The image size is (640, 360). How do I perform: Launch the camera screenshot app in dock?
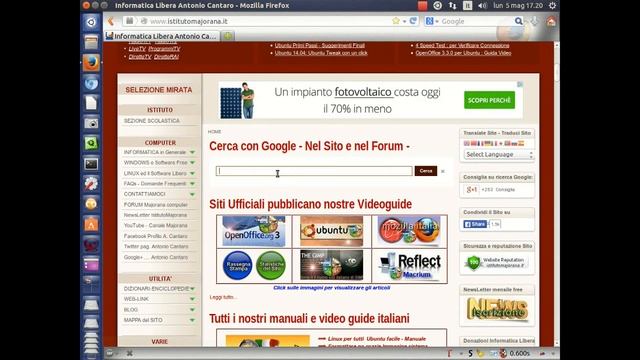tap(91, 123)
